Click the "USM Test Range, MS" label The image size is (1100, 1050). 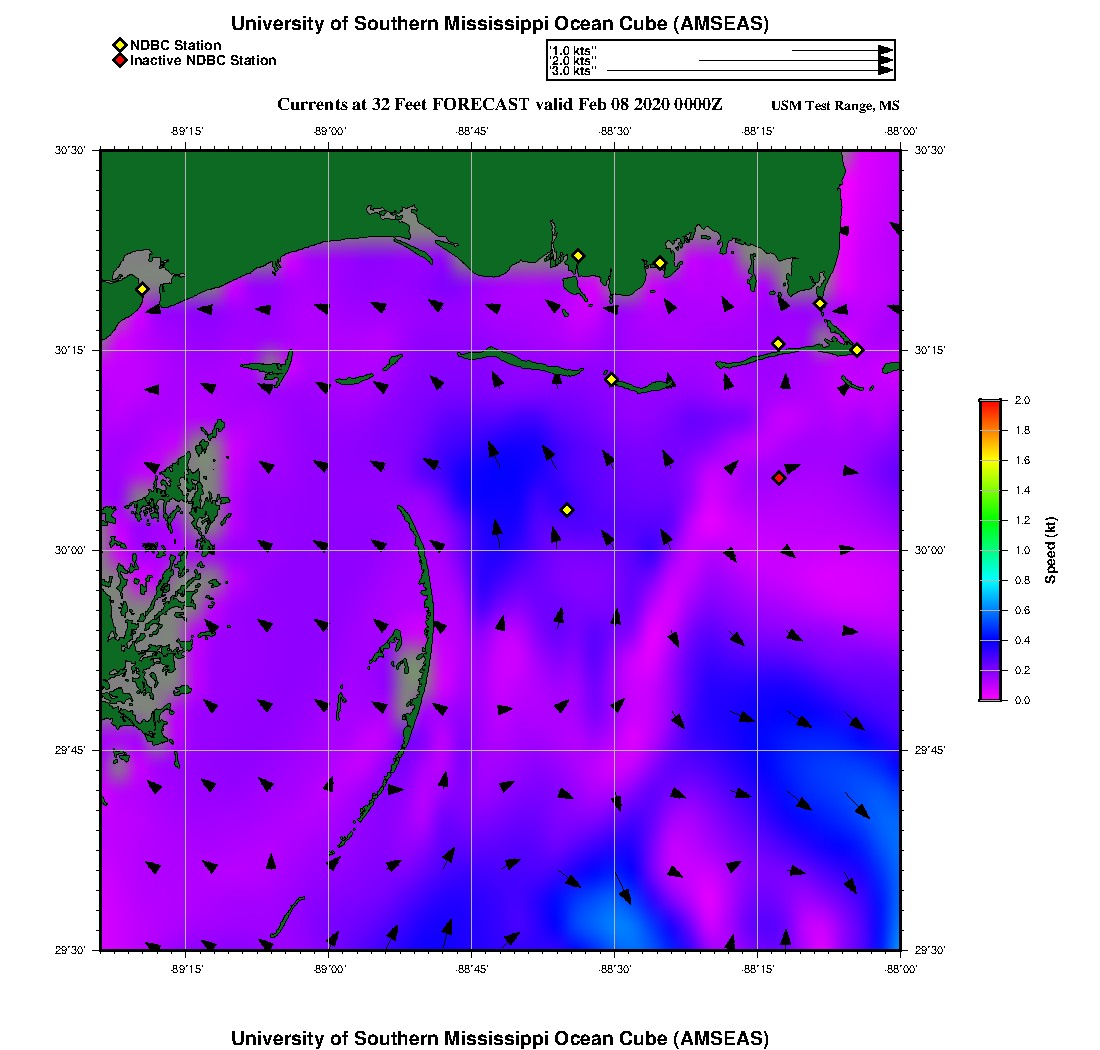[x=835, y=106]
